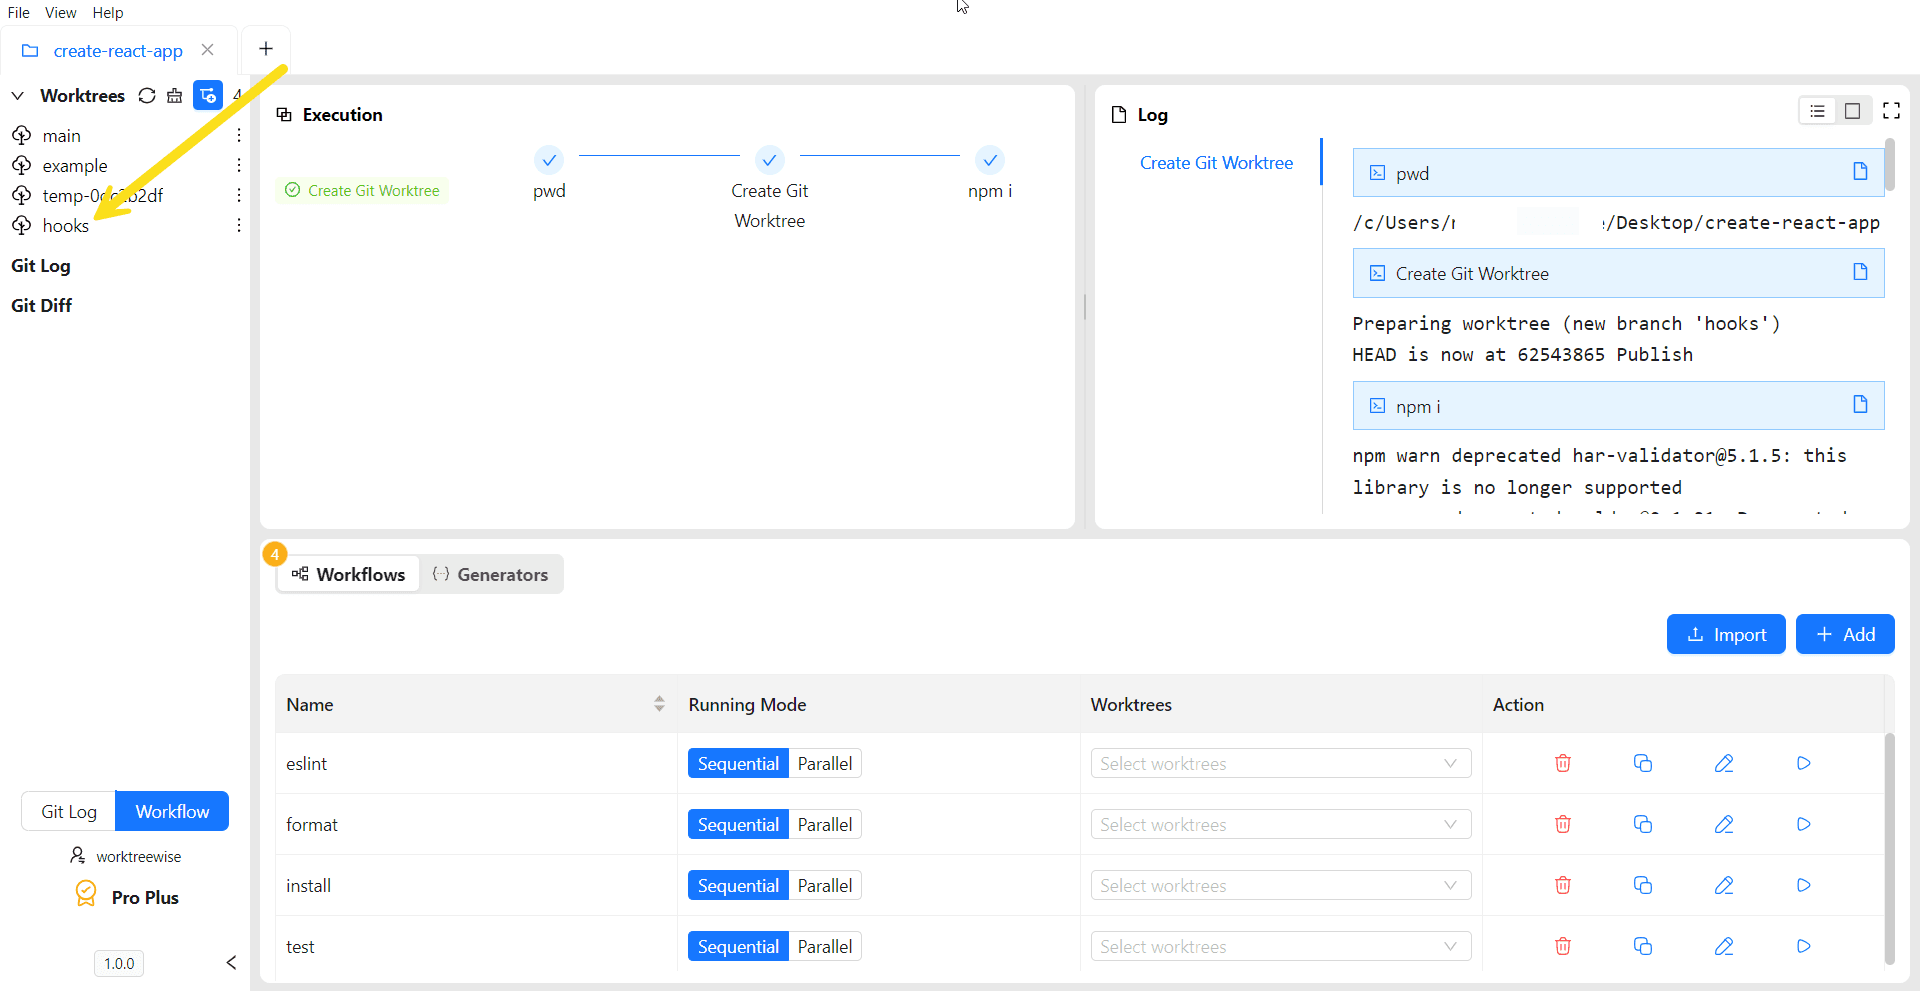Set eslint running mode to Parallel
The width and height of the screenshot is (1920, 991).
(x=824, y=763)
